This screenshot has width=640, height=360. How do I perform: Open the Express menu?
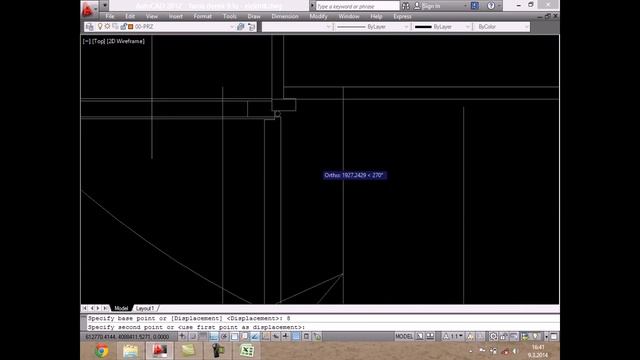402,16
